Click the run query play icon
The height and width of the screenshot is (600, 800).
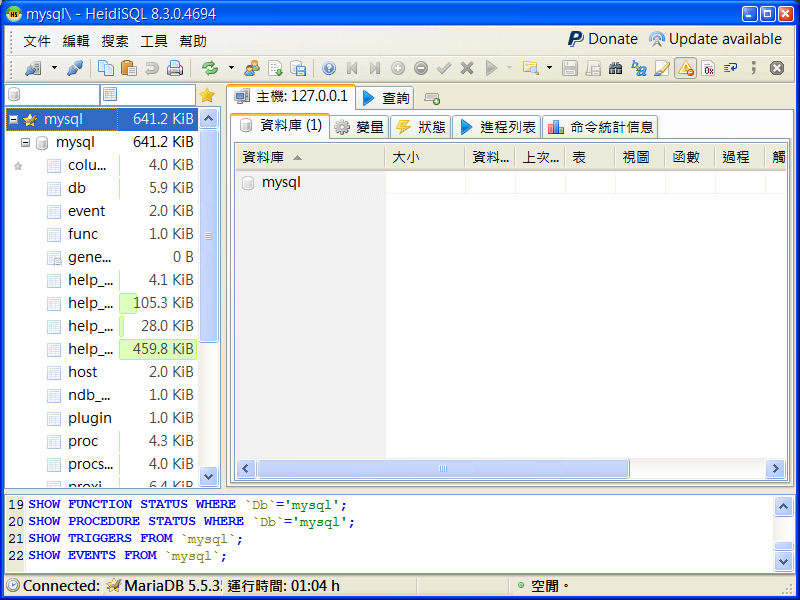click(491, 68)
